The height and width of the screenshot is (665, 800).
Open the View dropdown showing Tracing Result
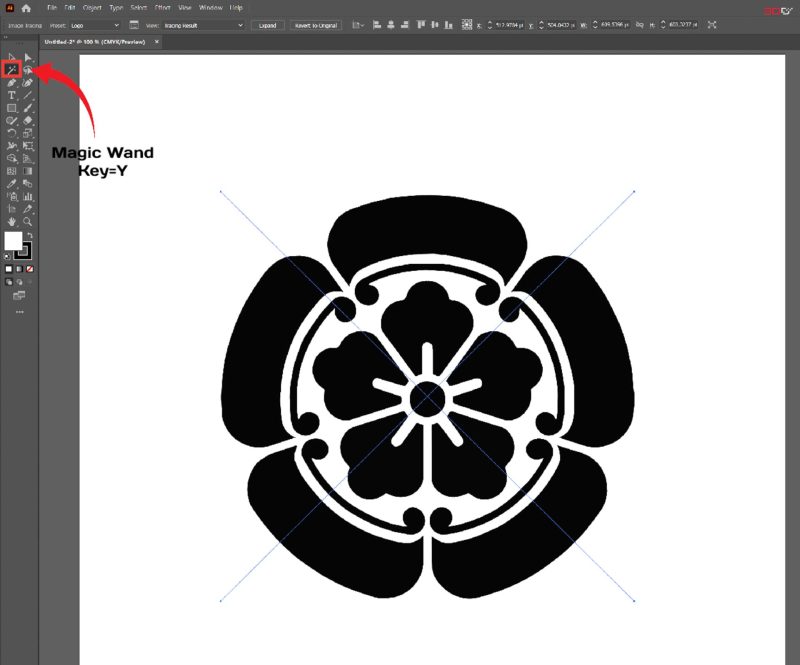[203, 25]
